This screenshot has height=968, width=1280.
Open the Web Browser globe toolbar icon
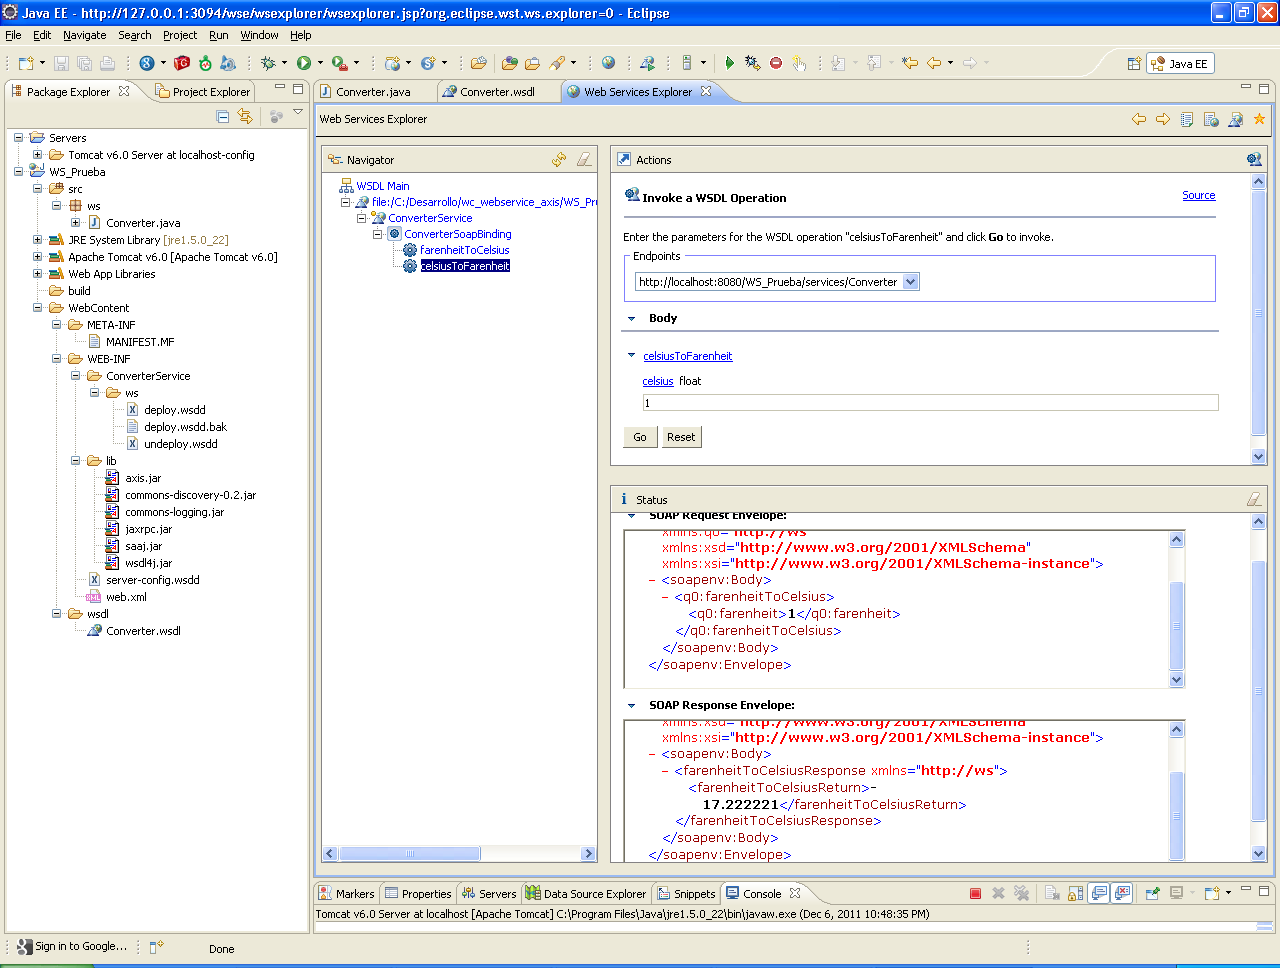click(x=608, y=63)
